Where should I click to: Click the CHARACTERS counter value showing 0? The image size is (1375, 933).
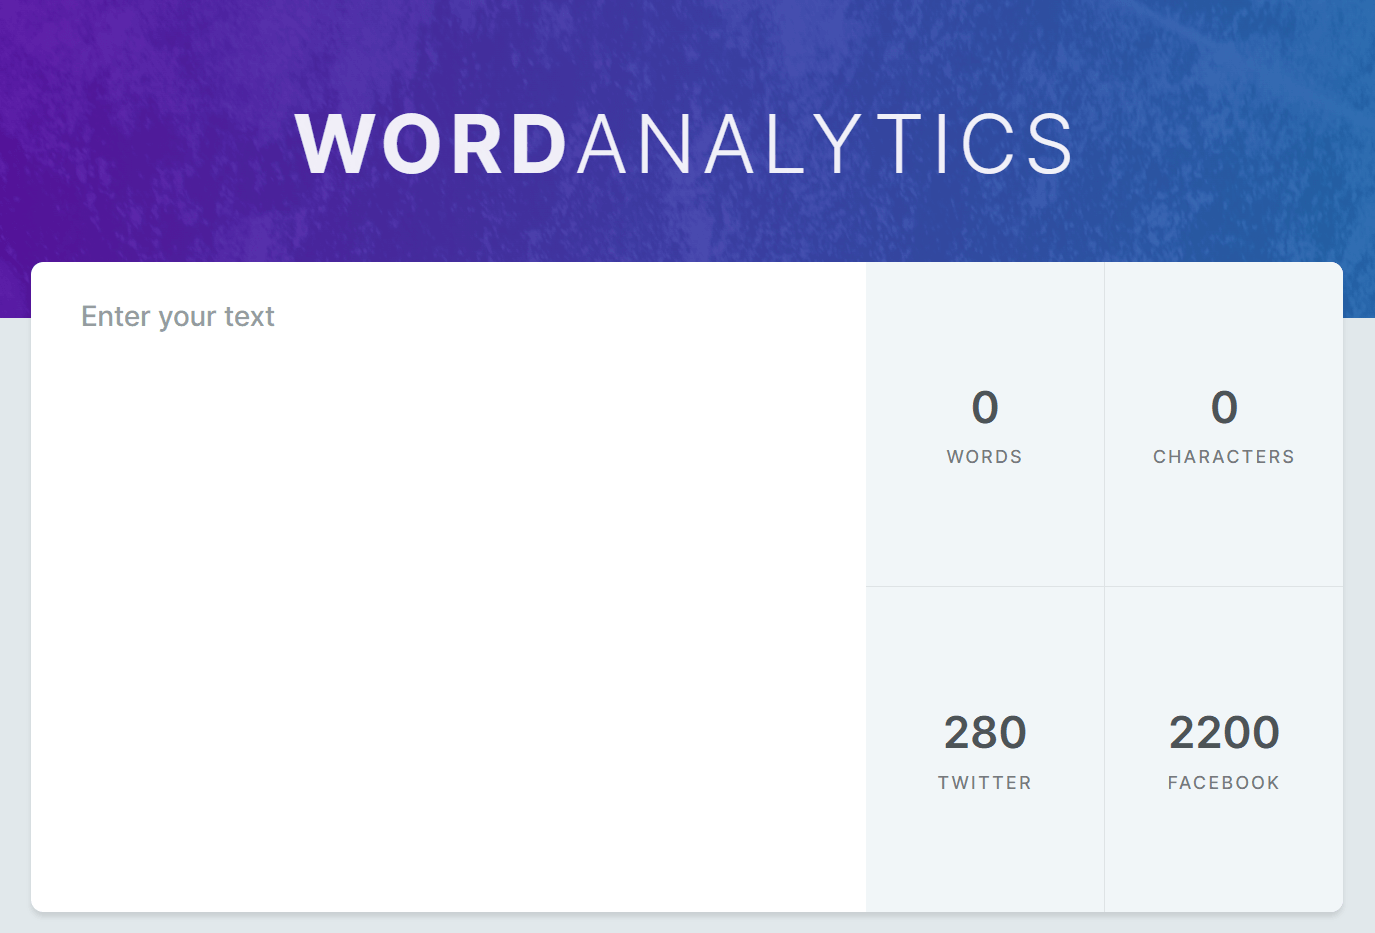[1223, 408]
